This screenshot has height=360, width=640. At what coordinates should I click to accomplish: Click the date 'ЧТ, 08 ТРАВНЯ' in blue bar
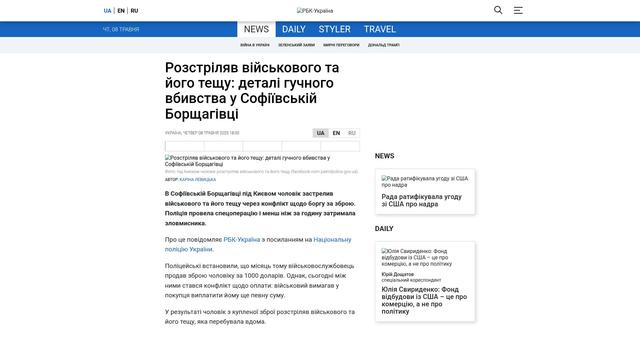121,29
